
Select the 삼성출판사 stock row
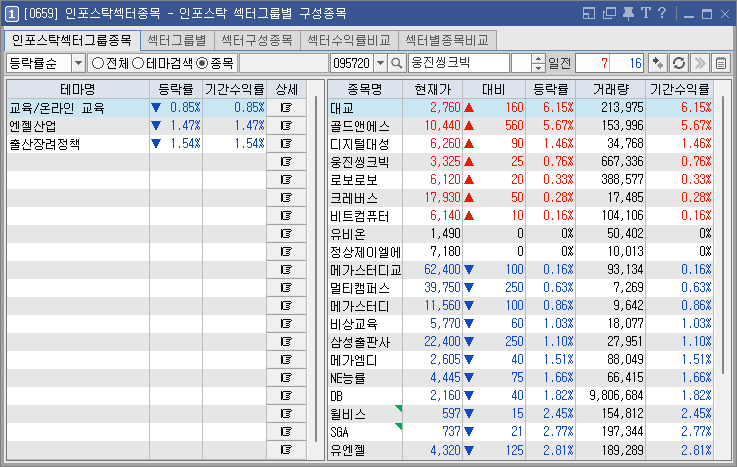click(x=520, y=342)
